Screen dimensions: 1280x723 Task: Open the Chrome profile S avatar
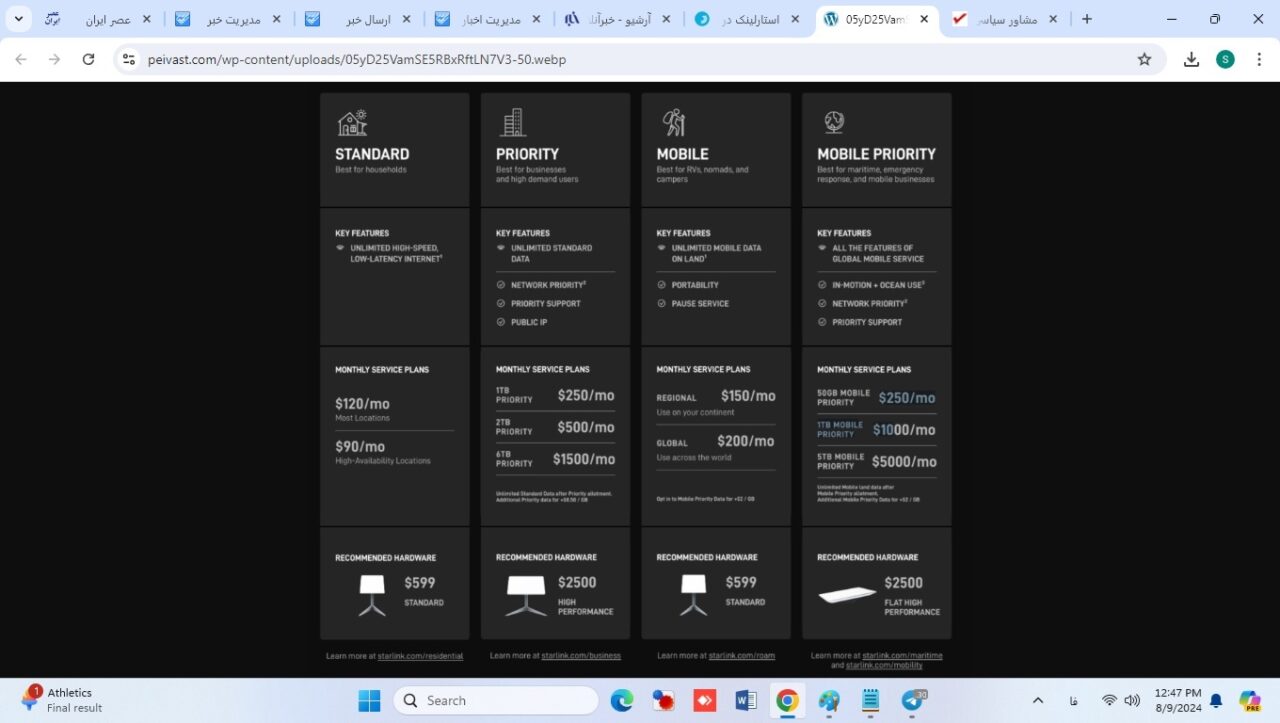click(1225, 59)
